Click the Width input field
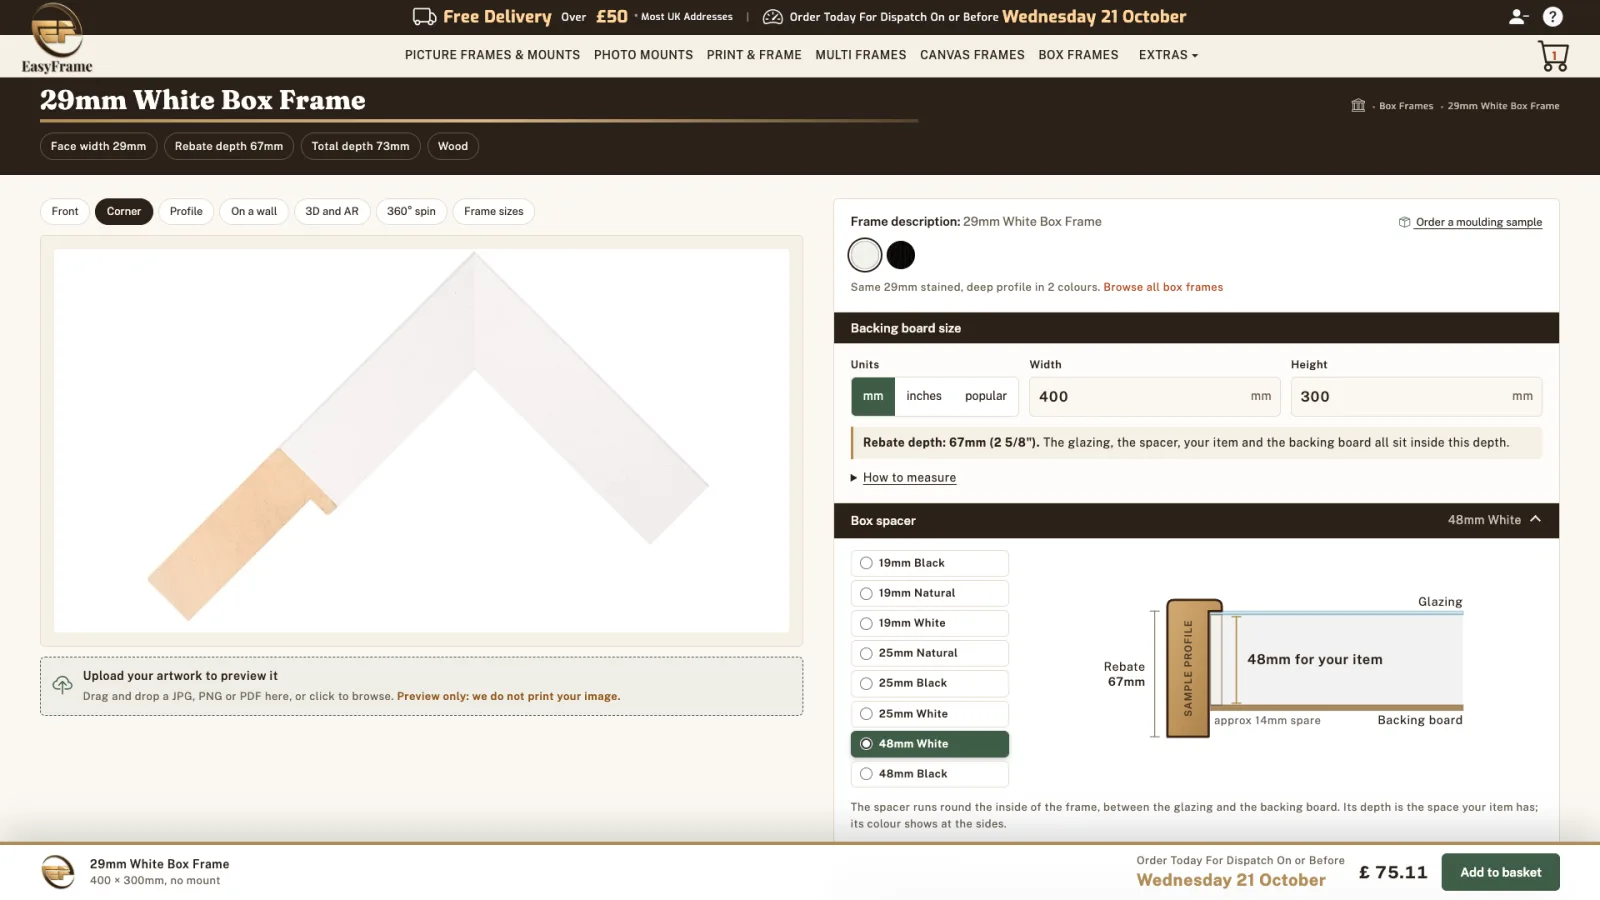This screenshot has width=1600, height=900. tap(1155, 396)
